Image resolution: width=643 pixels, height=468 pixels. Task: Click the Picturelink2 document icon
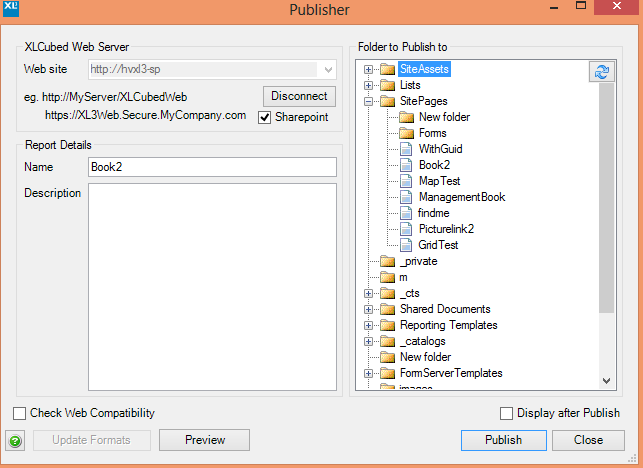tap(406, 229)
